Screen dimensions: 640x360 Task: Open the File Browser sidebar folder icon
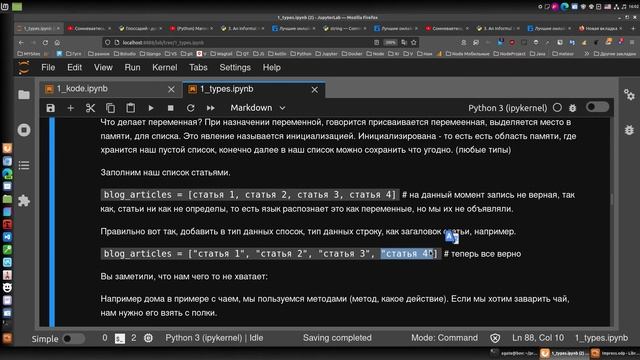24,95
